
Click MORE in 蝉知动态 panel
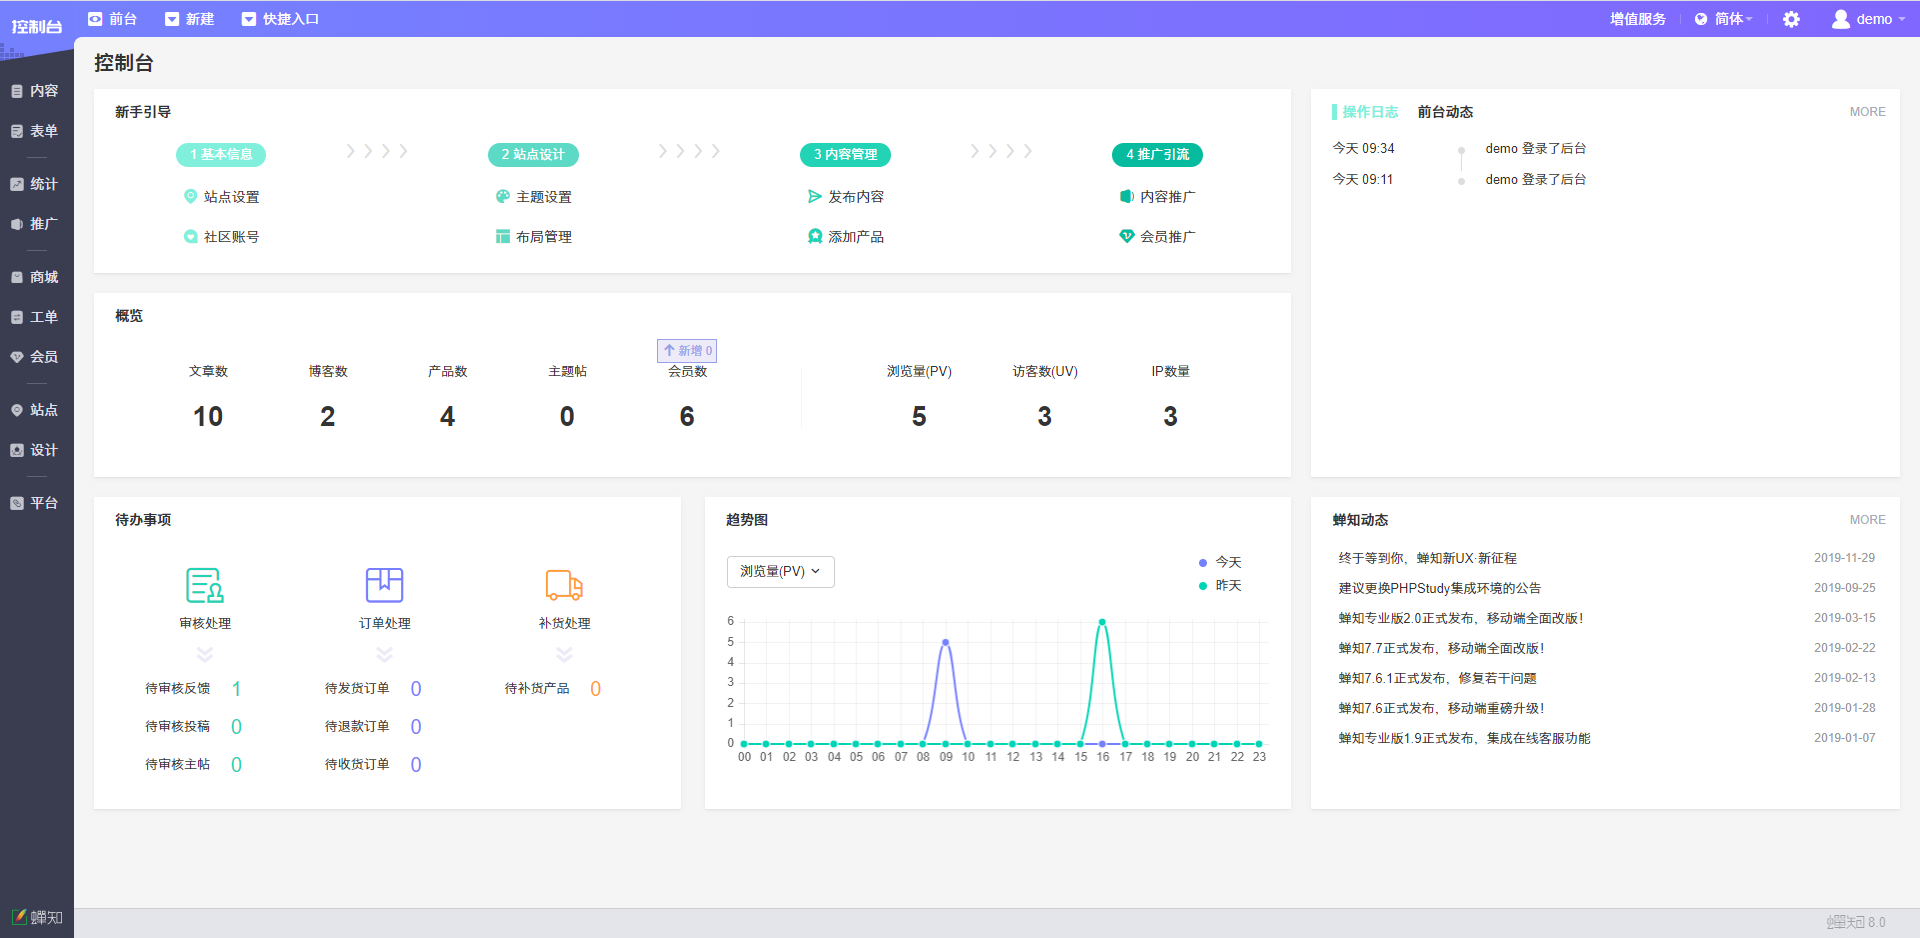1867,520
